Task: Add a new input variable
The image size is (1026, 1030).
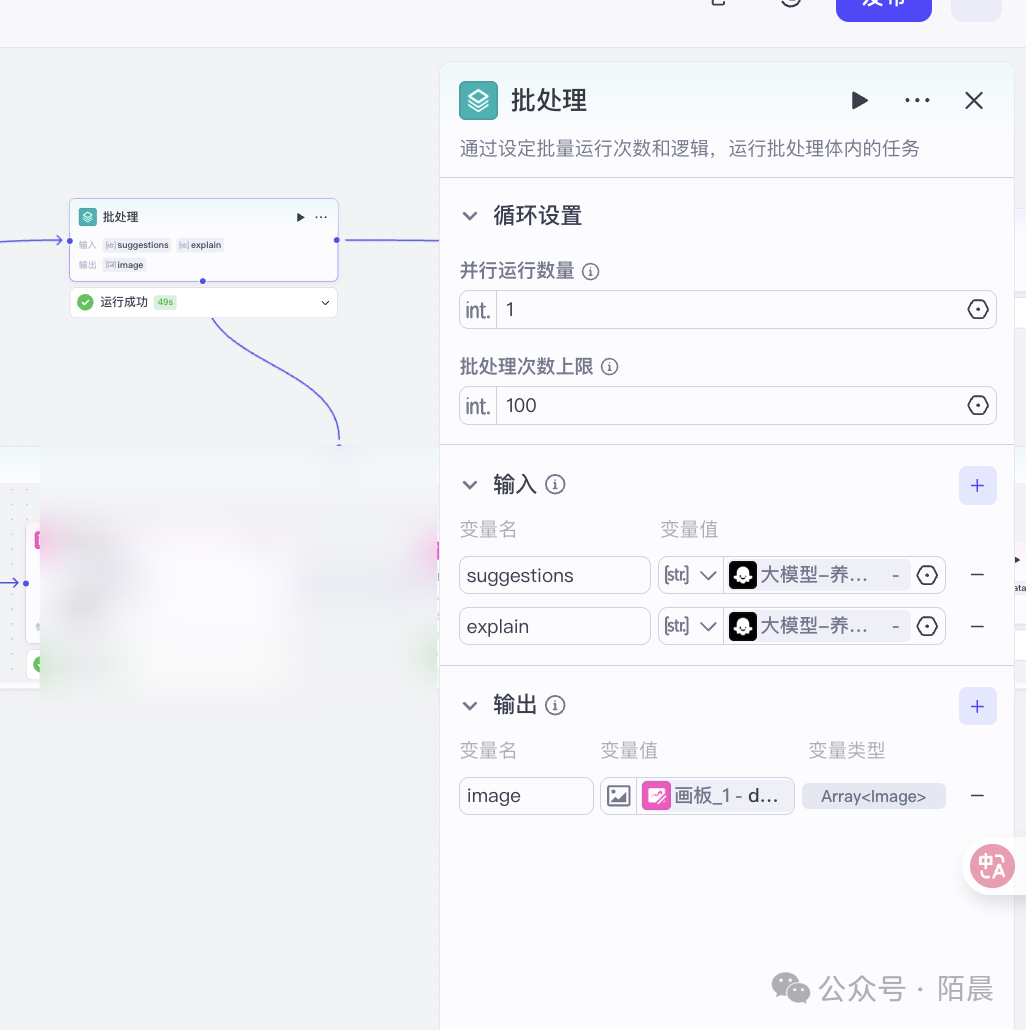Action: click(977, 485)
